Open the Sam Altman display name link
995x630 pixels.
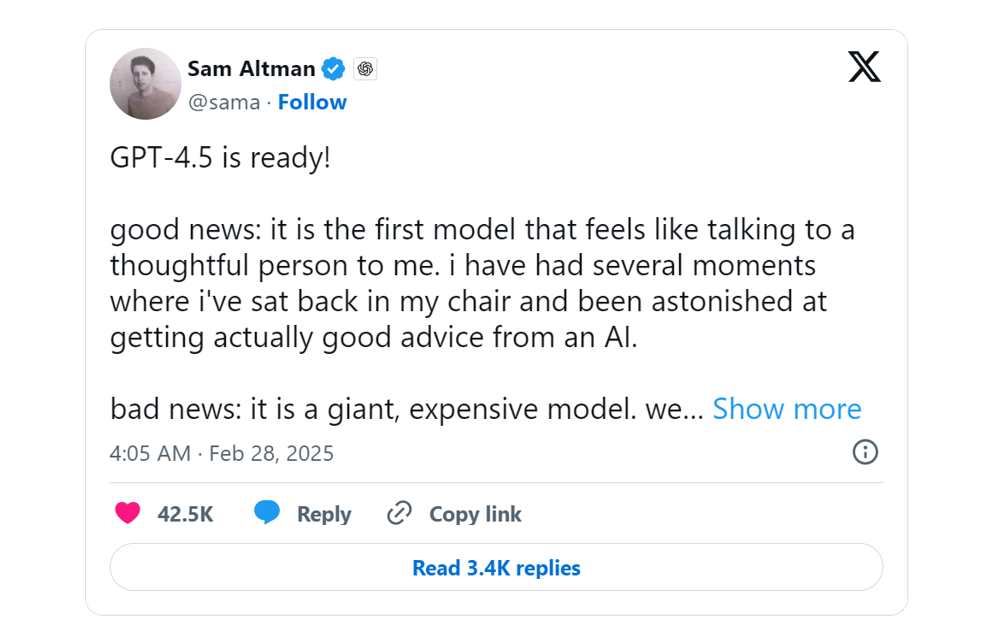coord(251,69)
